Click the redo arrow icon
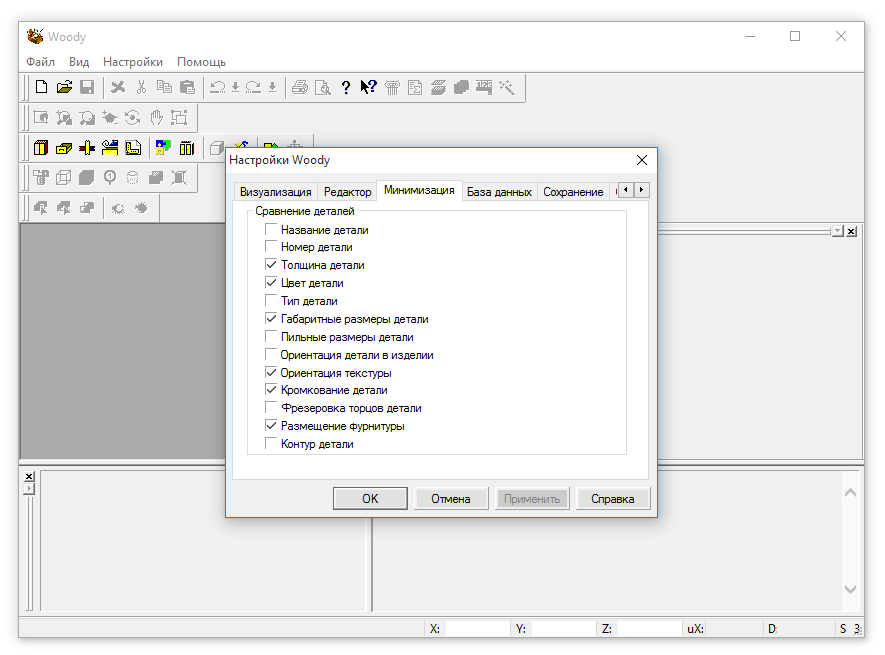Image resolution: width=885 pixels, height=655 pixels. pyautogui.click(x=253, y=87)
